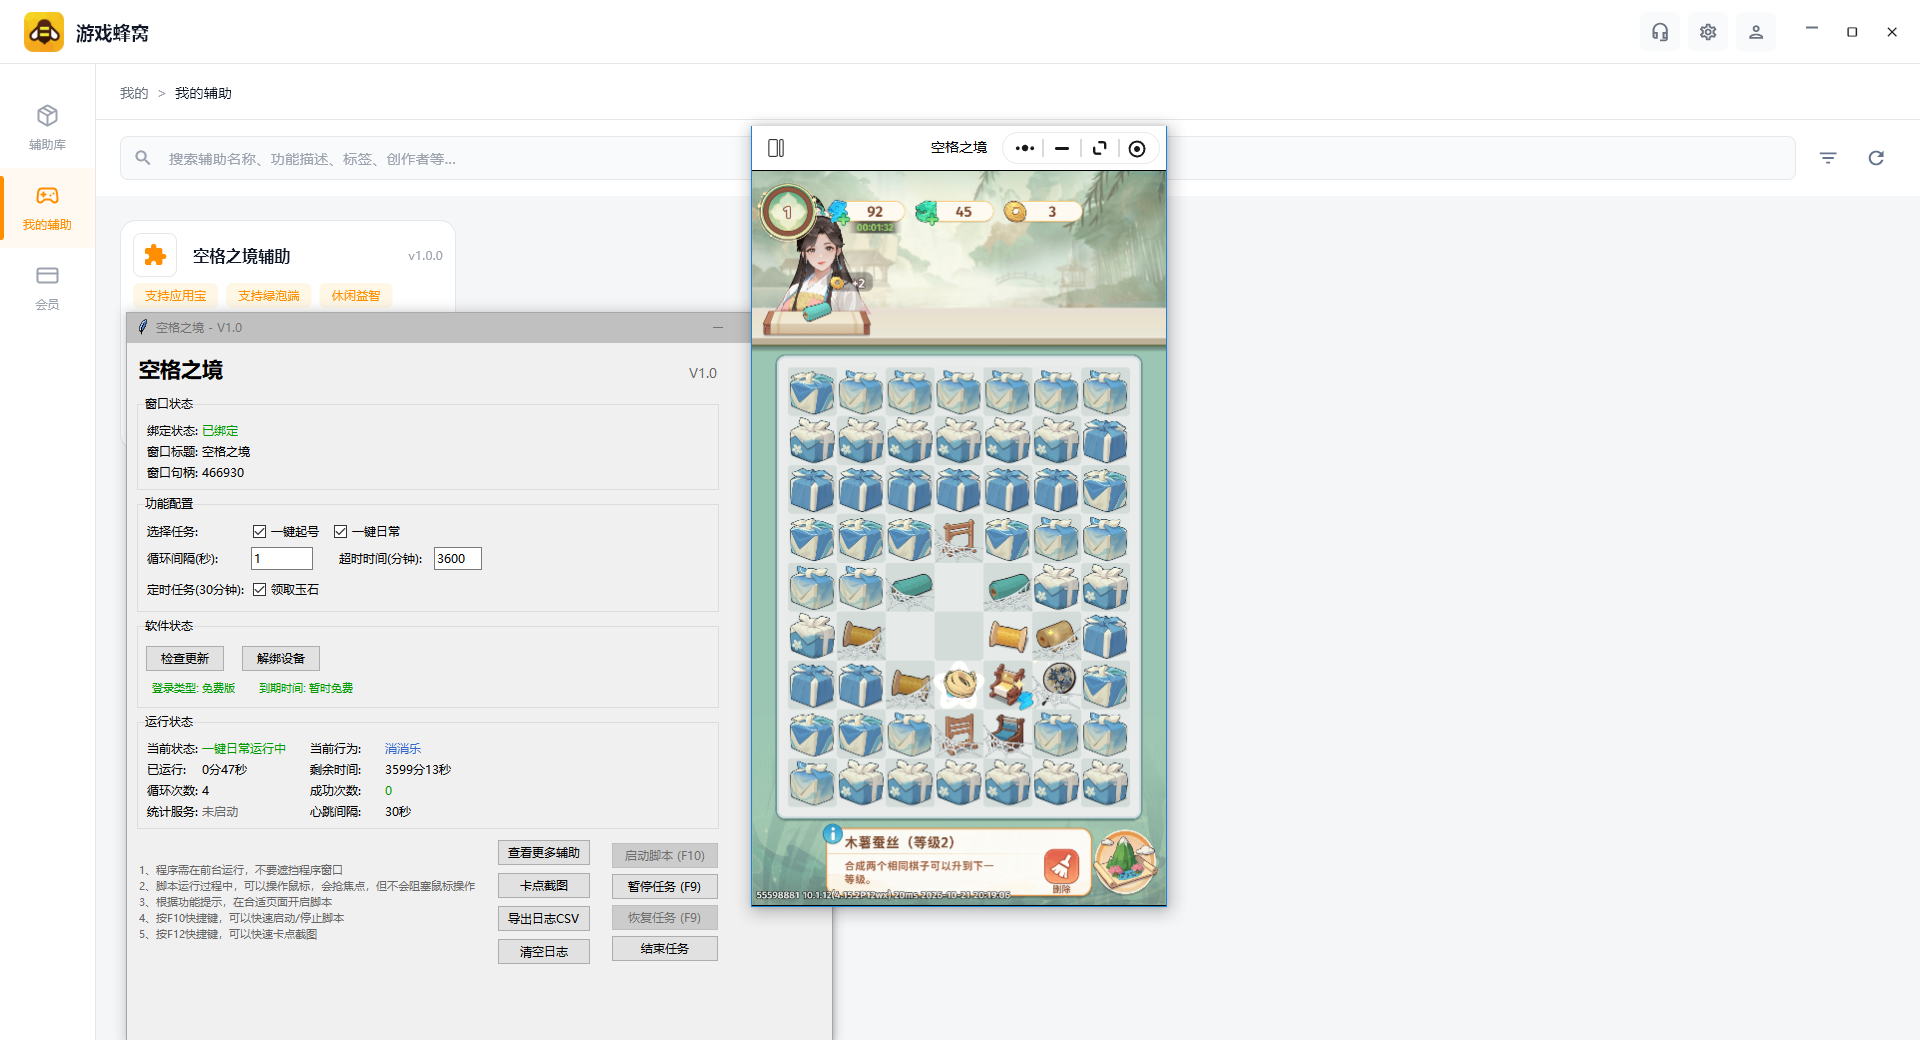This screenshot has width=1920, height=1040.
Task: Click 导出日志CSV button
Action: [544, 918]
